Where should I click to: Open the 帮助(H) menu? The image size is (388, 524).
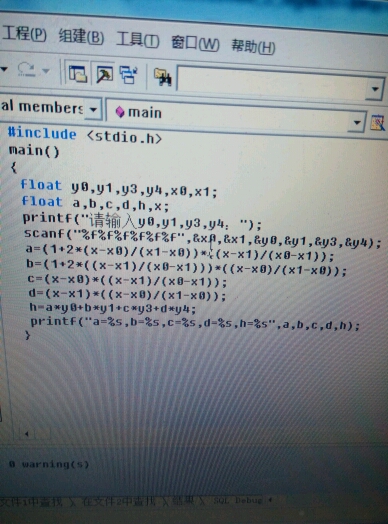(253, 46)
